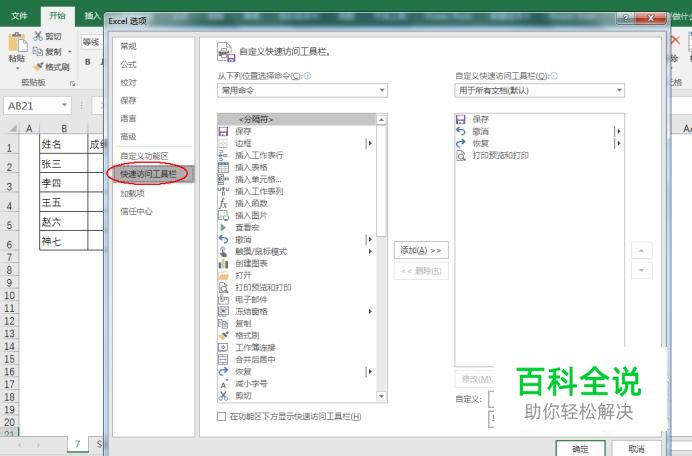This screenshot has width=692, height=456.
Task: Expand 恢复 arrow in right toolbar list
Action: pos(618,143)
